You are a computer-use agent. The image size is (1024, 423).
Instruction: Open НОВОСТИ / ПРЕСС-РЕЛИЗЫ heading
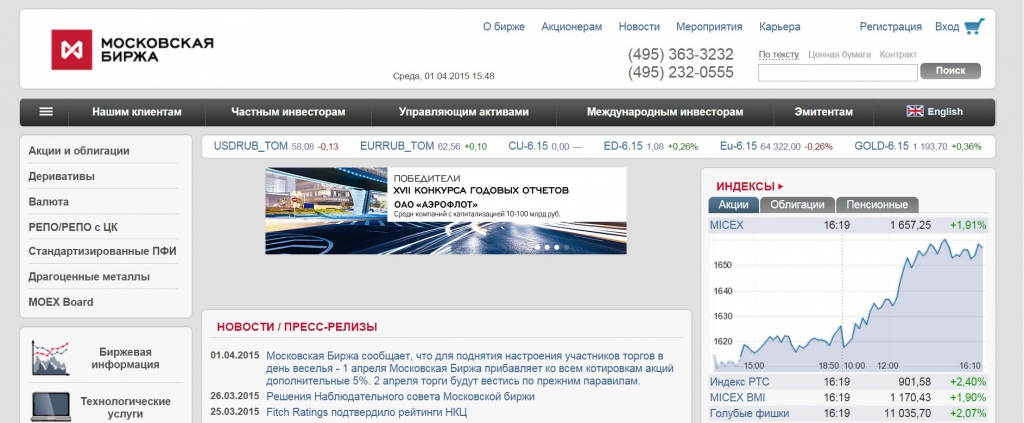[297, 327]
